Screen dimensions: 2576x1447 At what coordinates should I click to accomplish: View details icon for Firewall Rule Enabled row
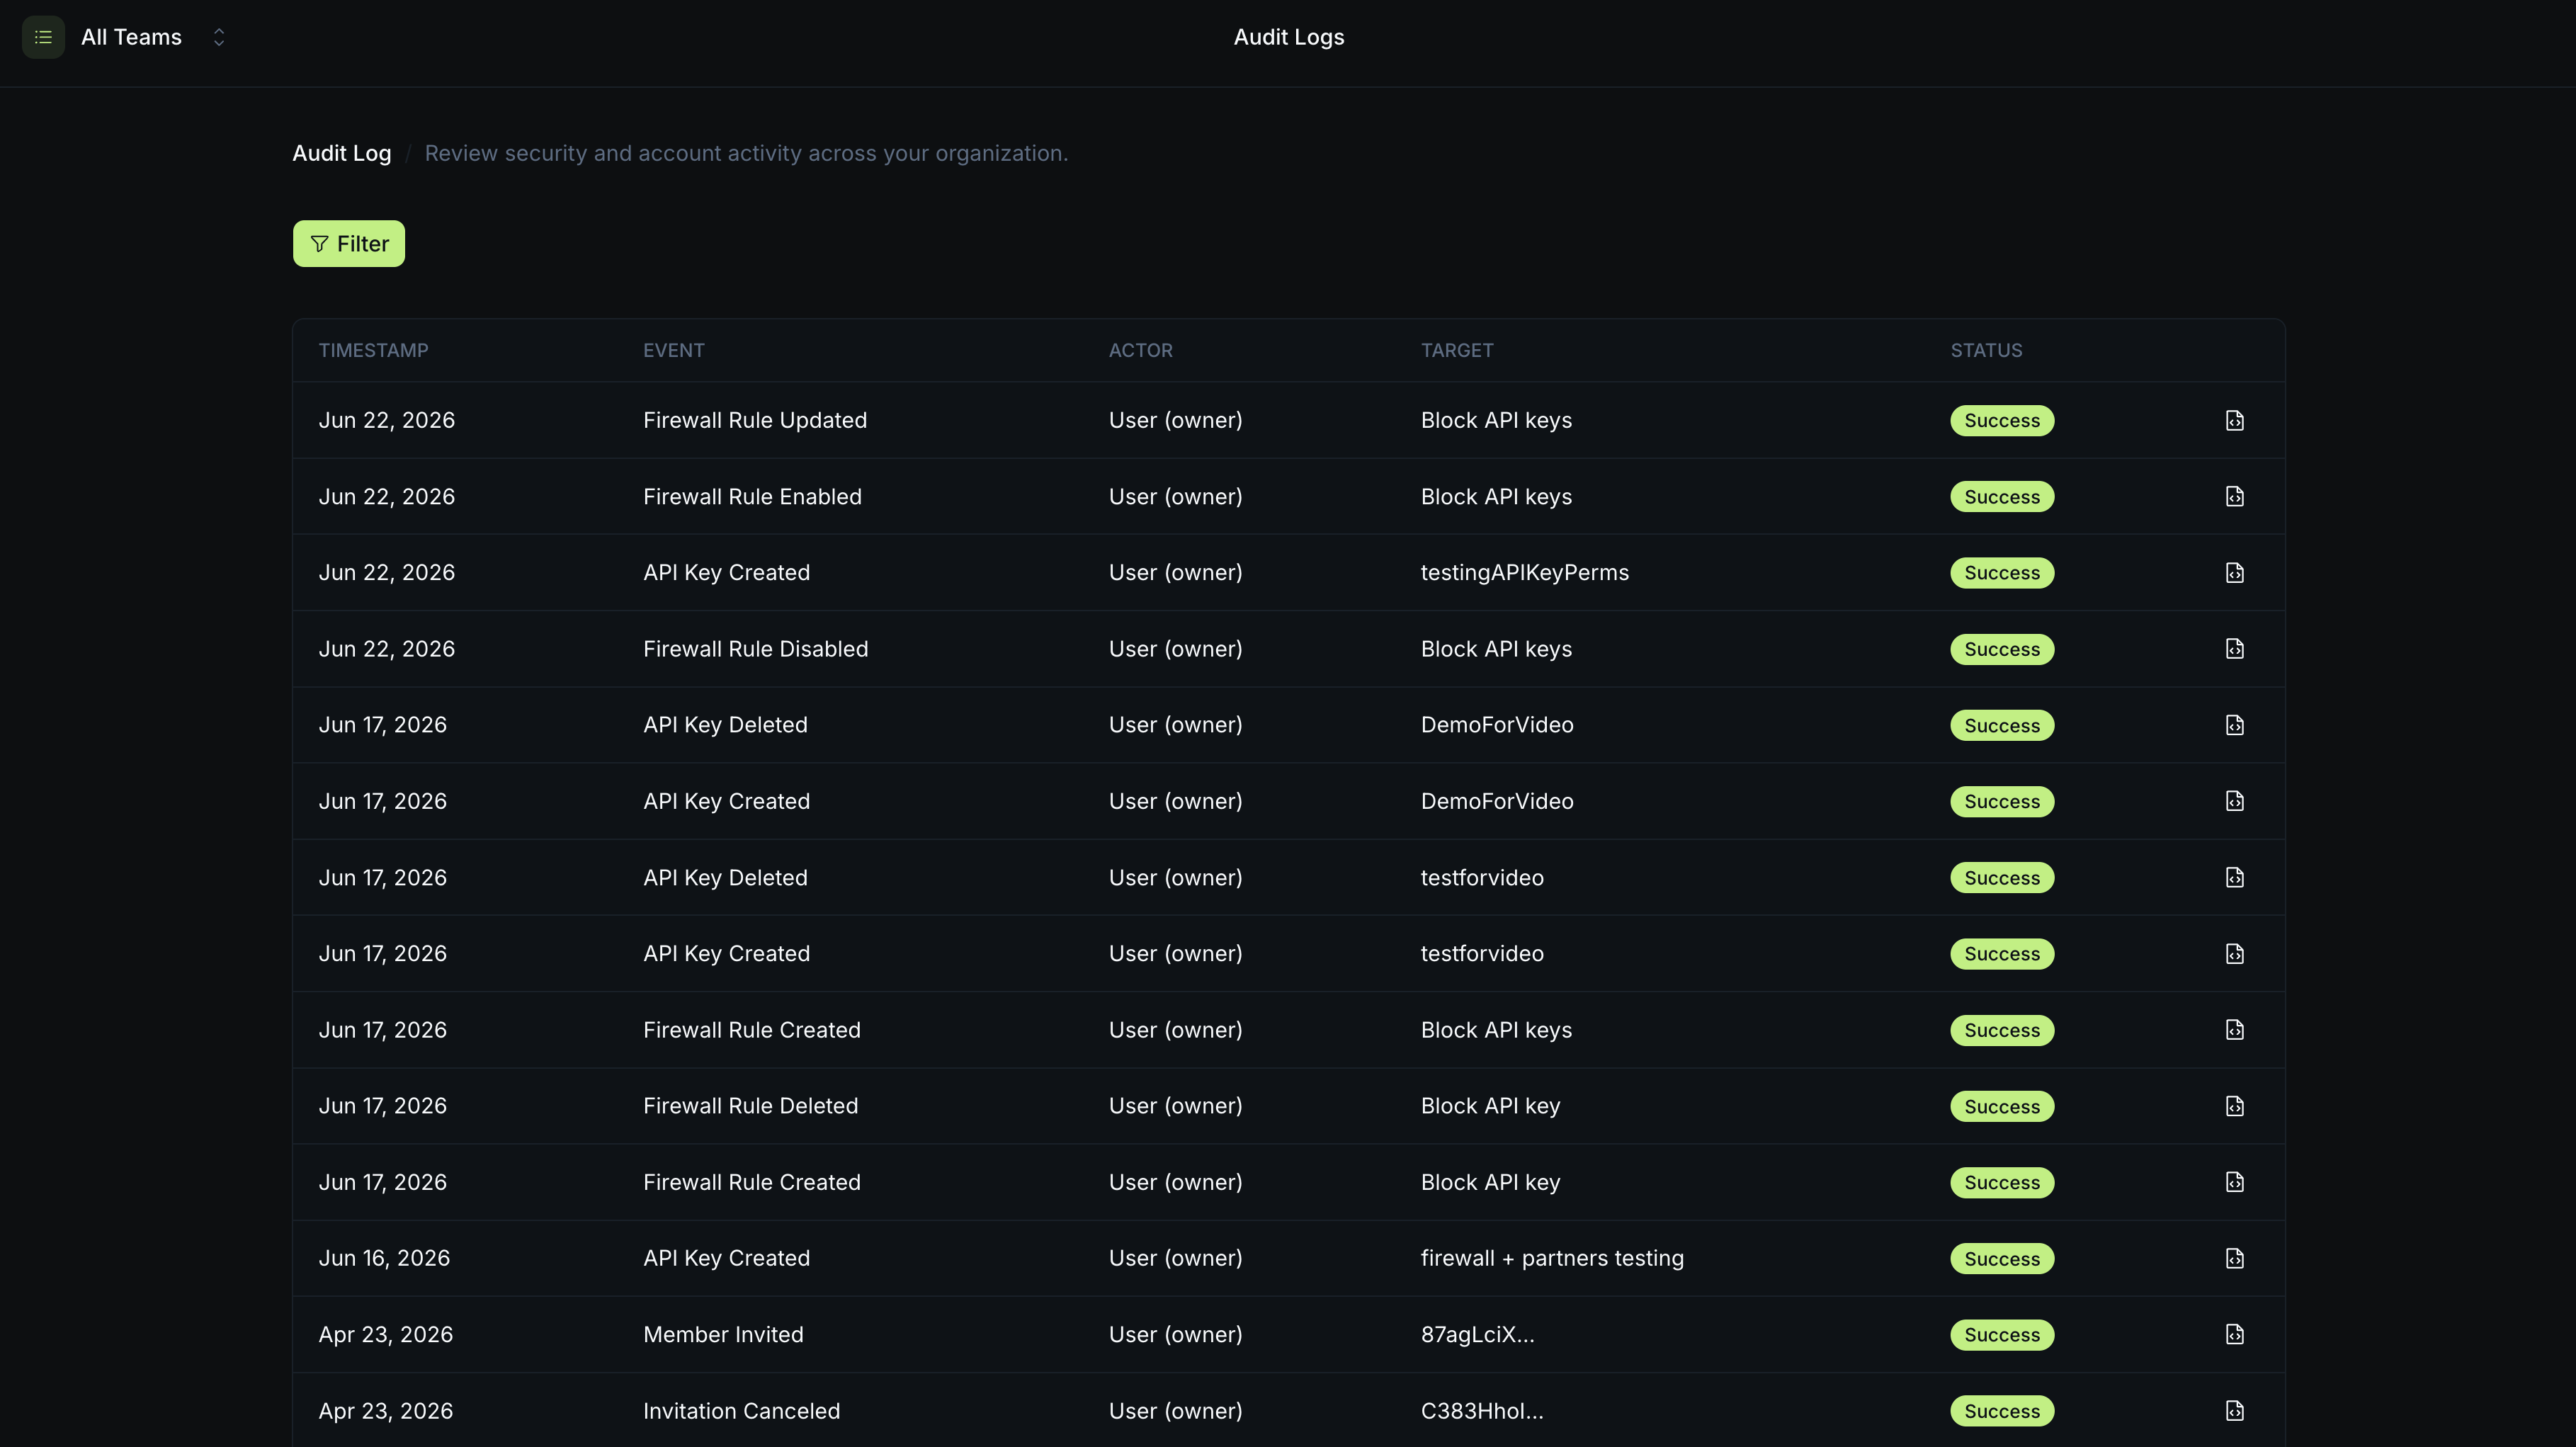click(2235, 497)
